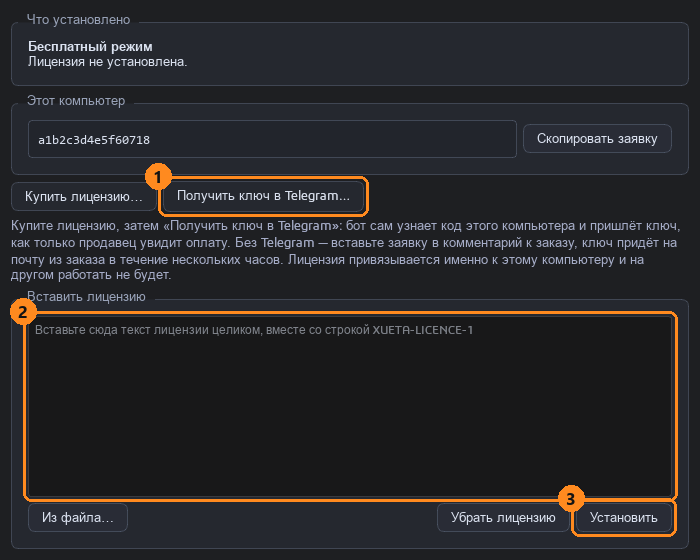Click Получить ключ в Telegram… button
700x560 pixels.
pos(263,196)
